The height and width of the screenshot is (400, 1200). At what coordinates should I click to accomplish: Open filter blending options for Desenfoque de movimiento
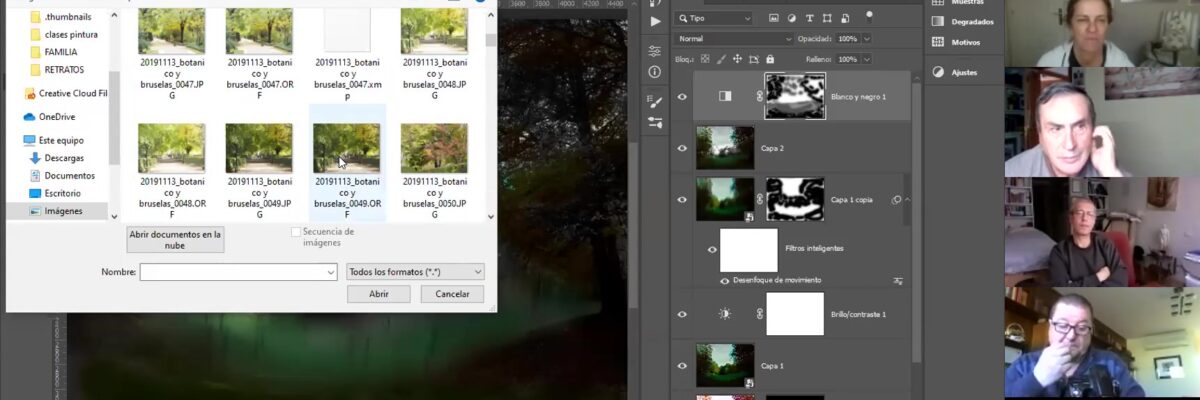pyautogui.click(x=898, y=281)
